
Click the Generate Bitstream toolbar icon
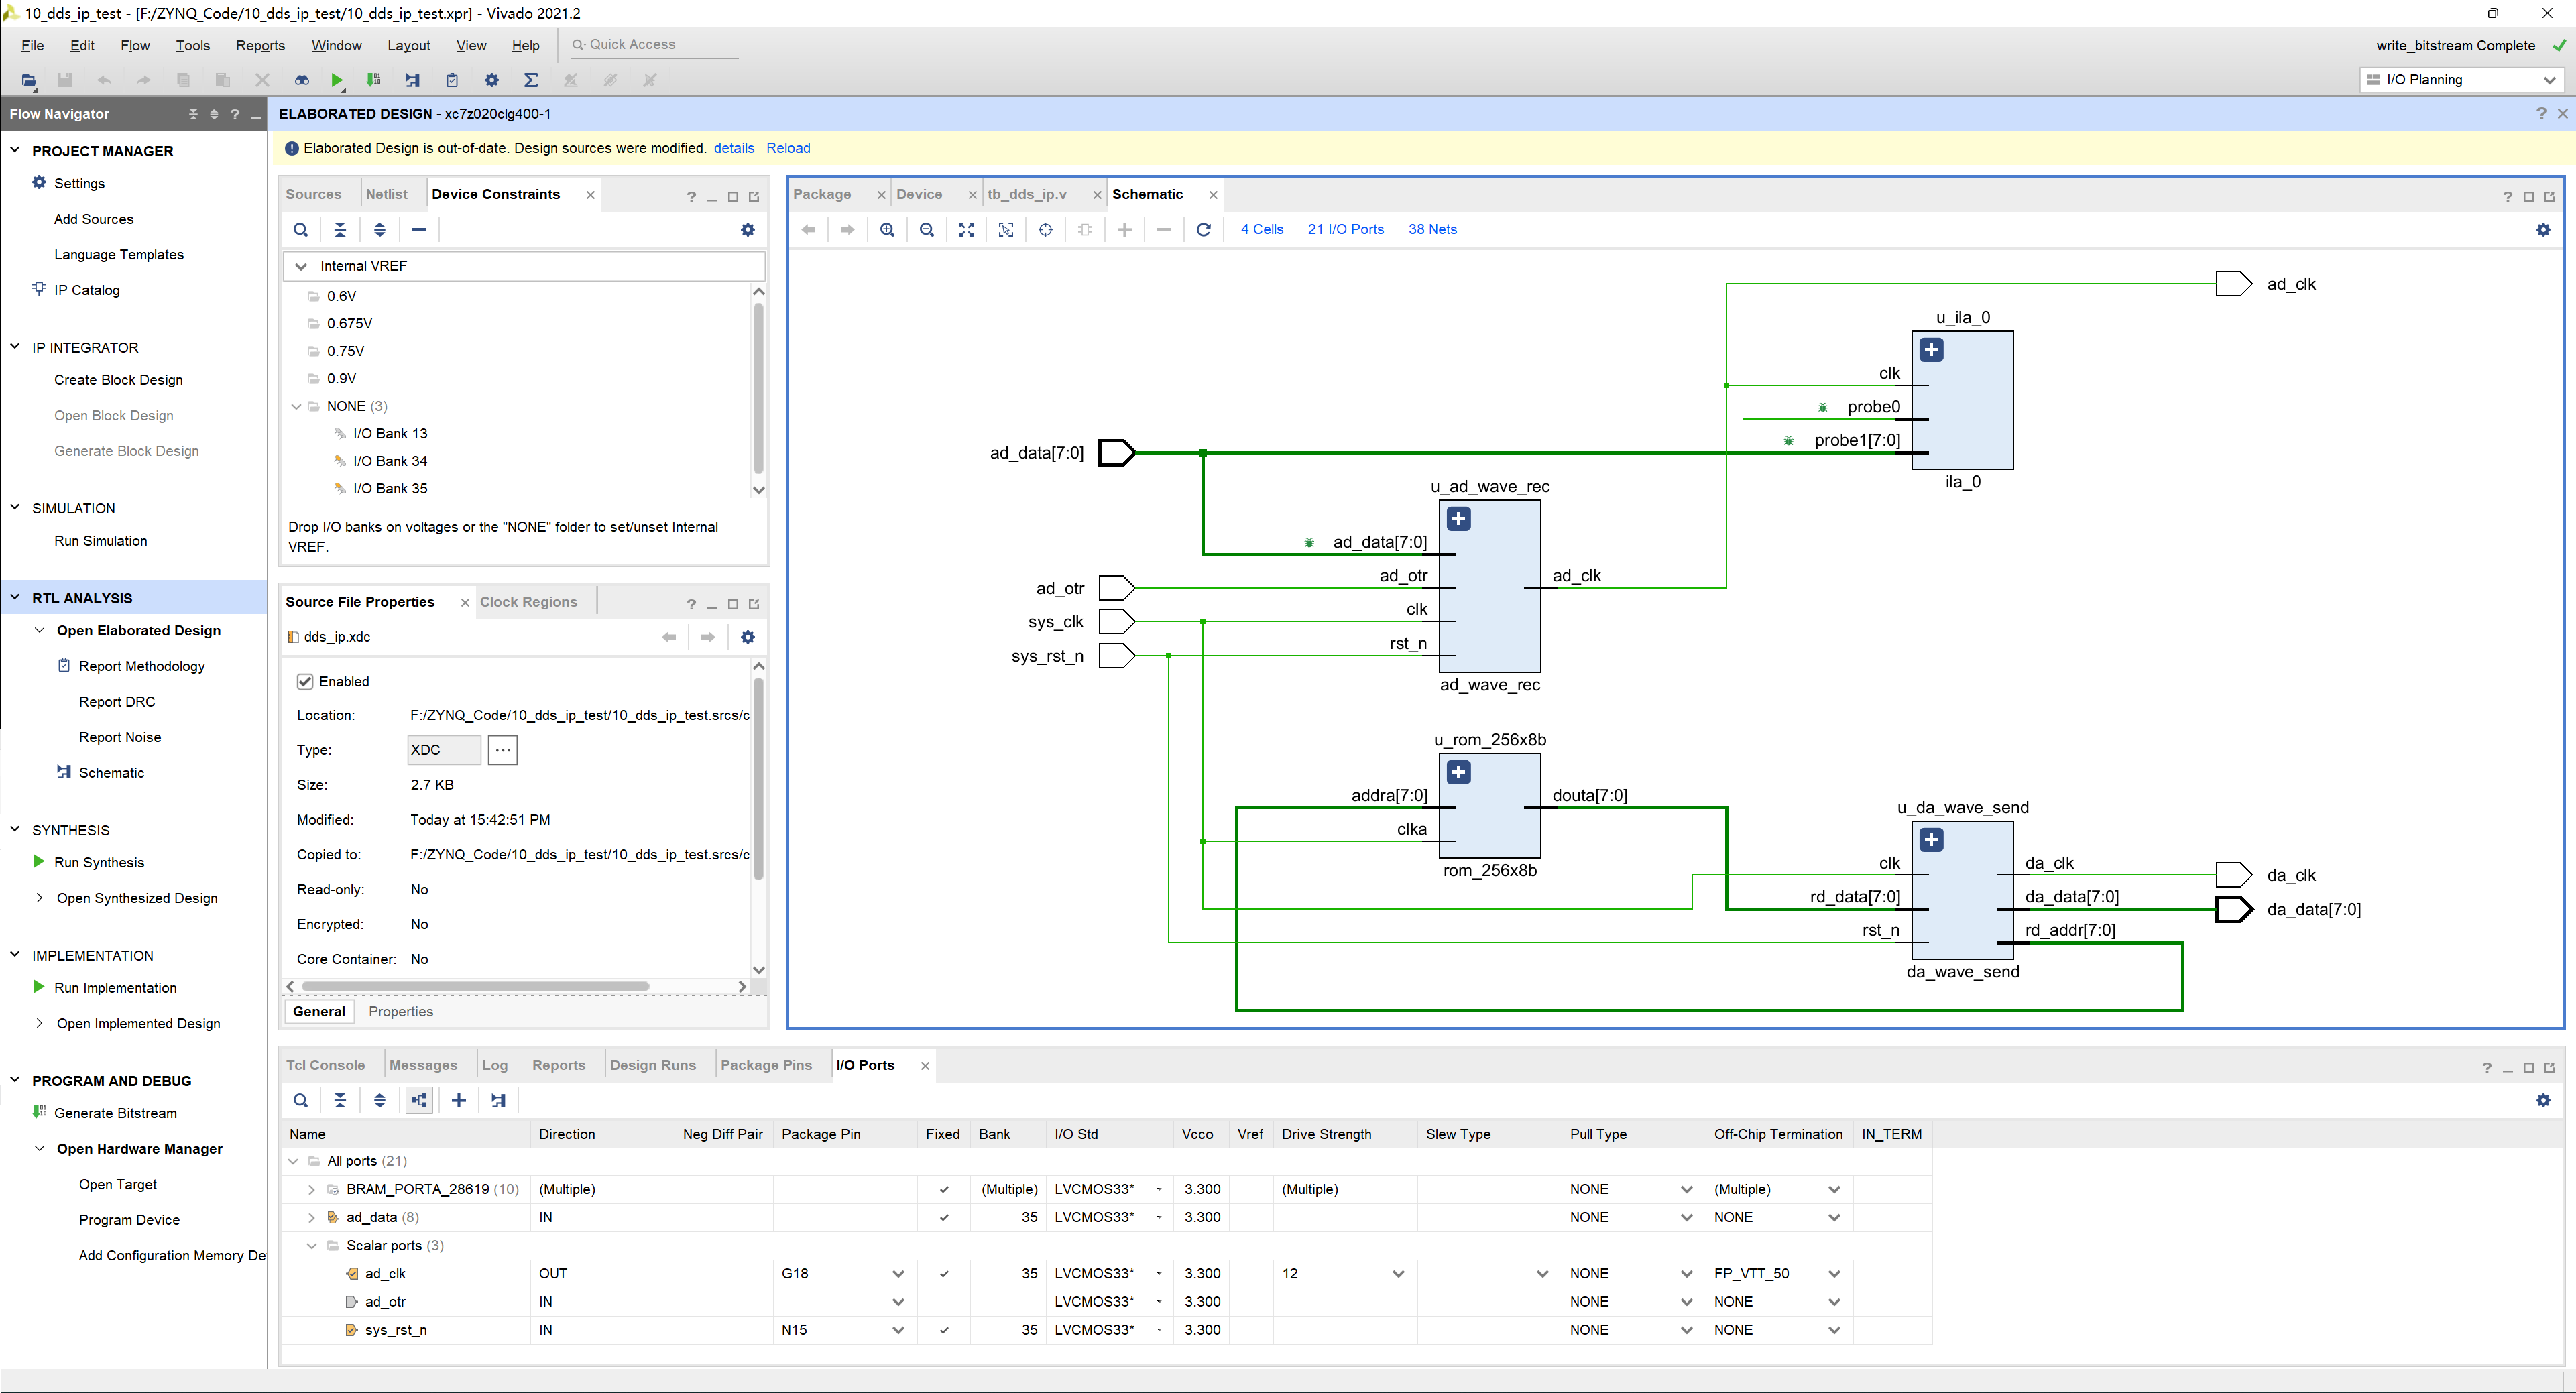coord(373,80)
